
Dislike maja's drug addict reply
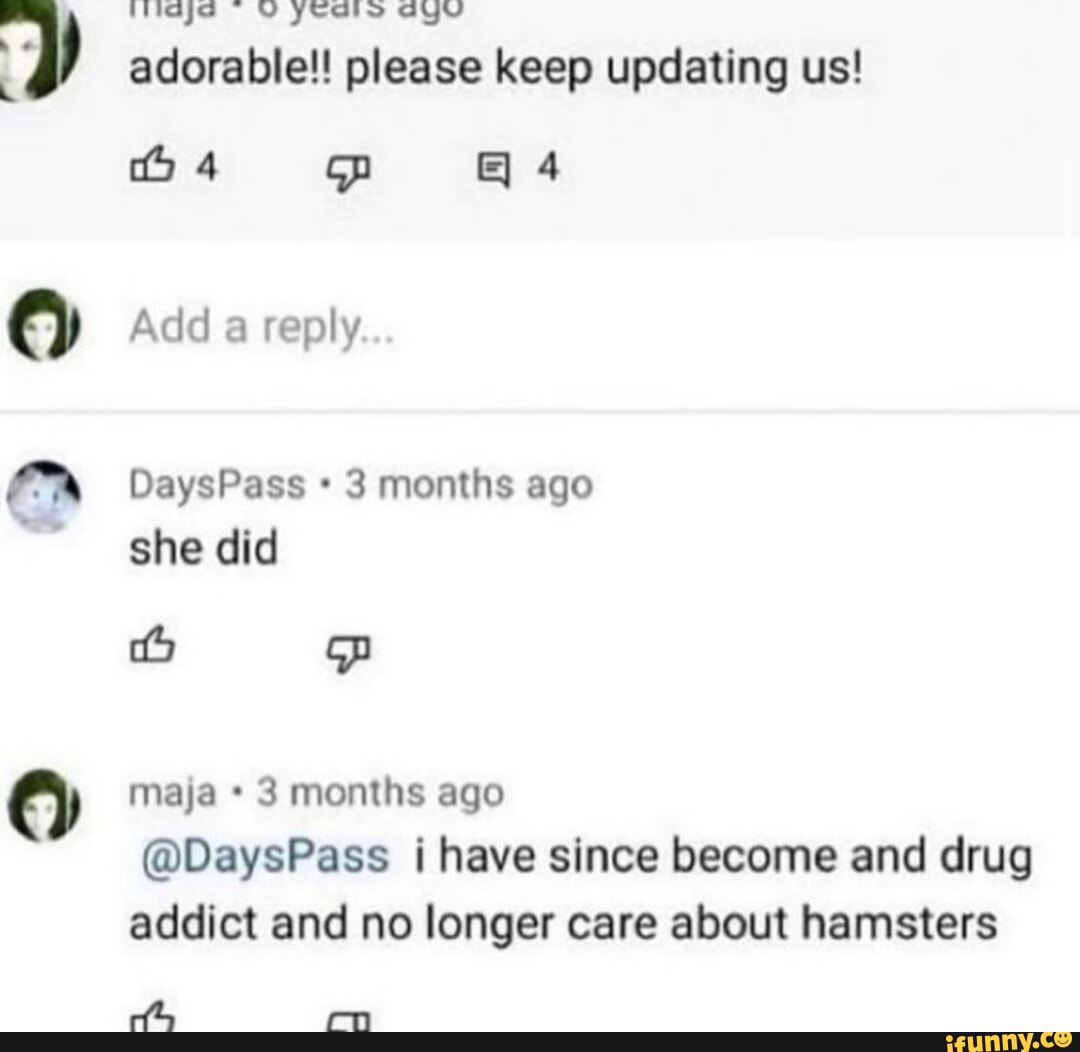(x=349, y=1021)
